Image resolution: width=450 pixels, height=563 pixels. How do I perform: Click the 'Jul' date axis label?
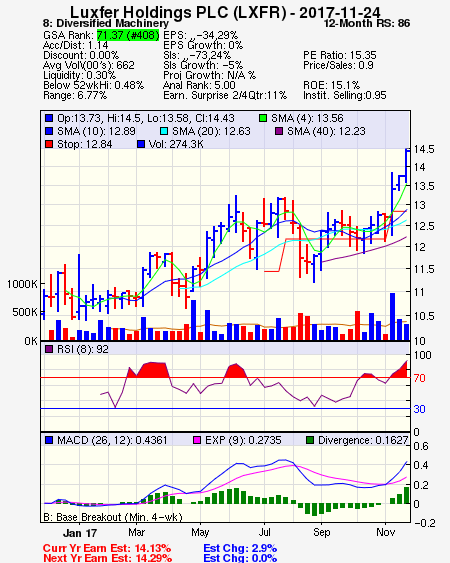[264, 532]
